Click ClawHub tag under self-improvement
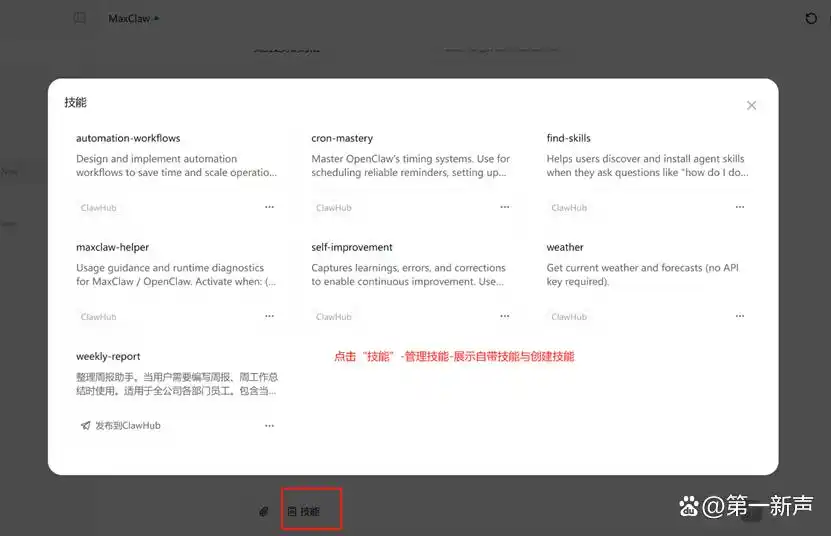831x536 pixels. coord(334,317)
